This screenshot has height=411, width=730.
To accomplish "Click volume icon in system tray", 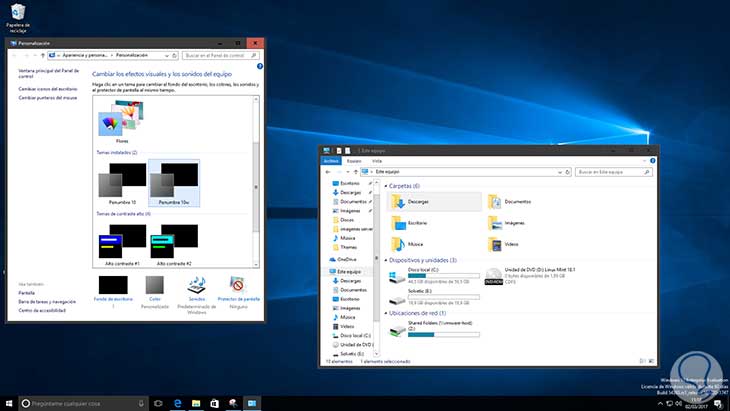I will (678, 403).
